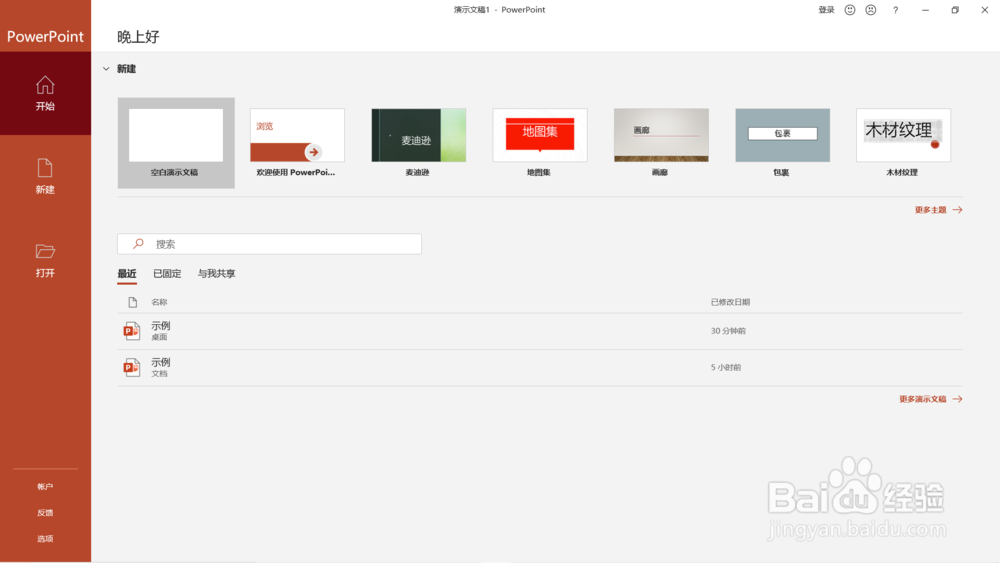Open the 更多演示文稿 link
This screenshot has width=1000, height=563.
[x=923, y=399]
